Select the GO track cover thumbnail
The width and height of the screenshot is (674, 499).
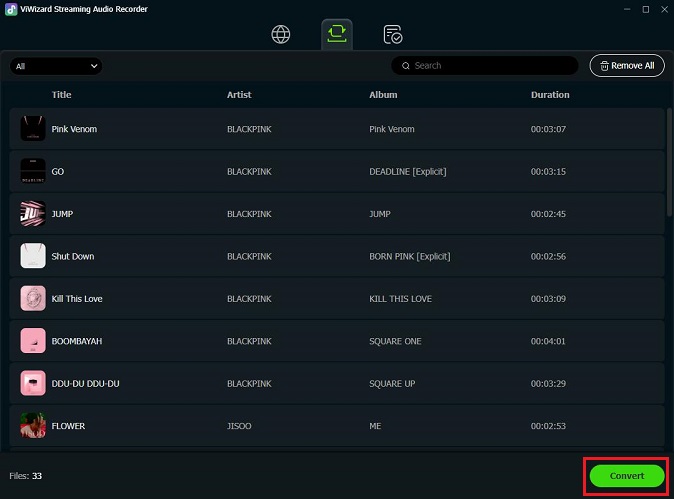(x=33, y=171)
